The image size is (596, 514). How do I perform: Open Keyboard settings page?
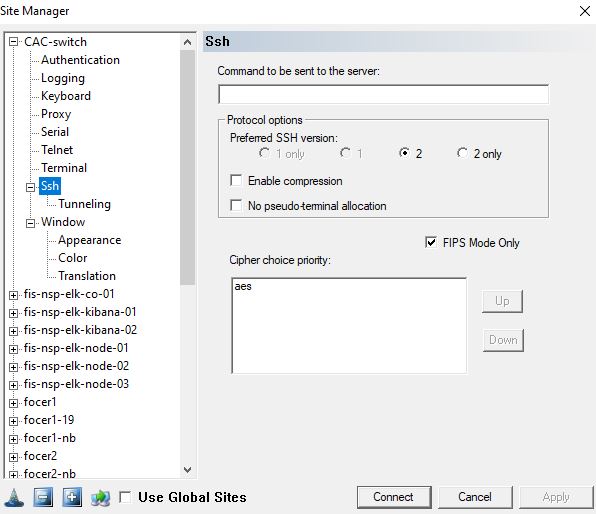(x=66, y=96)
